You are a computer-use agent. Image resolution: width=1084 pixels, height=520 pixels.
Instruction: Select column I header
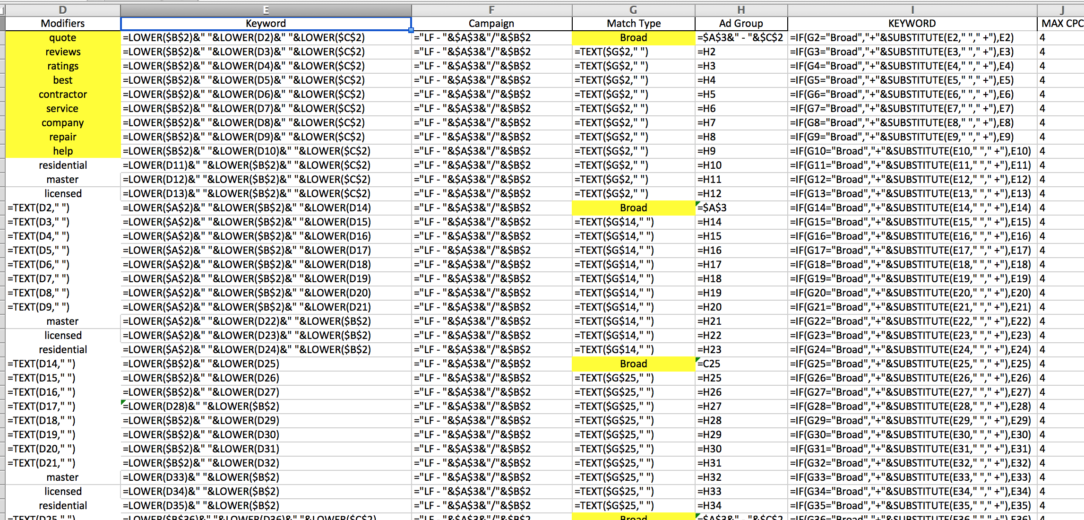pos(912,9)
